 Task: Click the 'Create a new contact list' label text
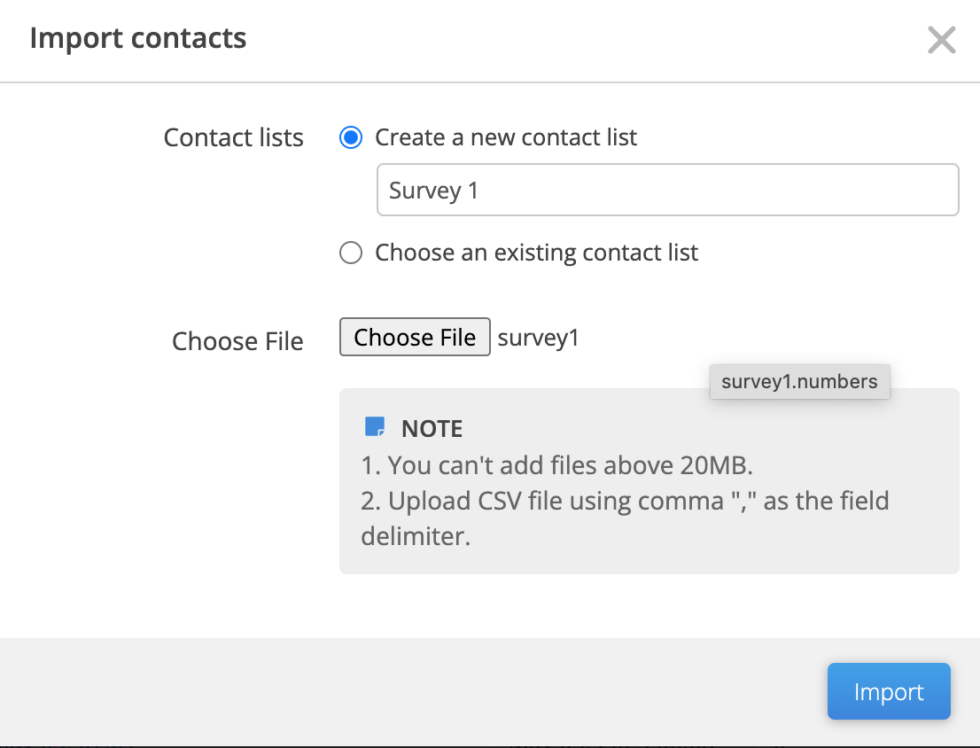[506, 137]
